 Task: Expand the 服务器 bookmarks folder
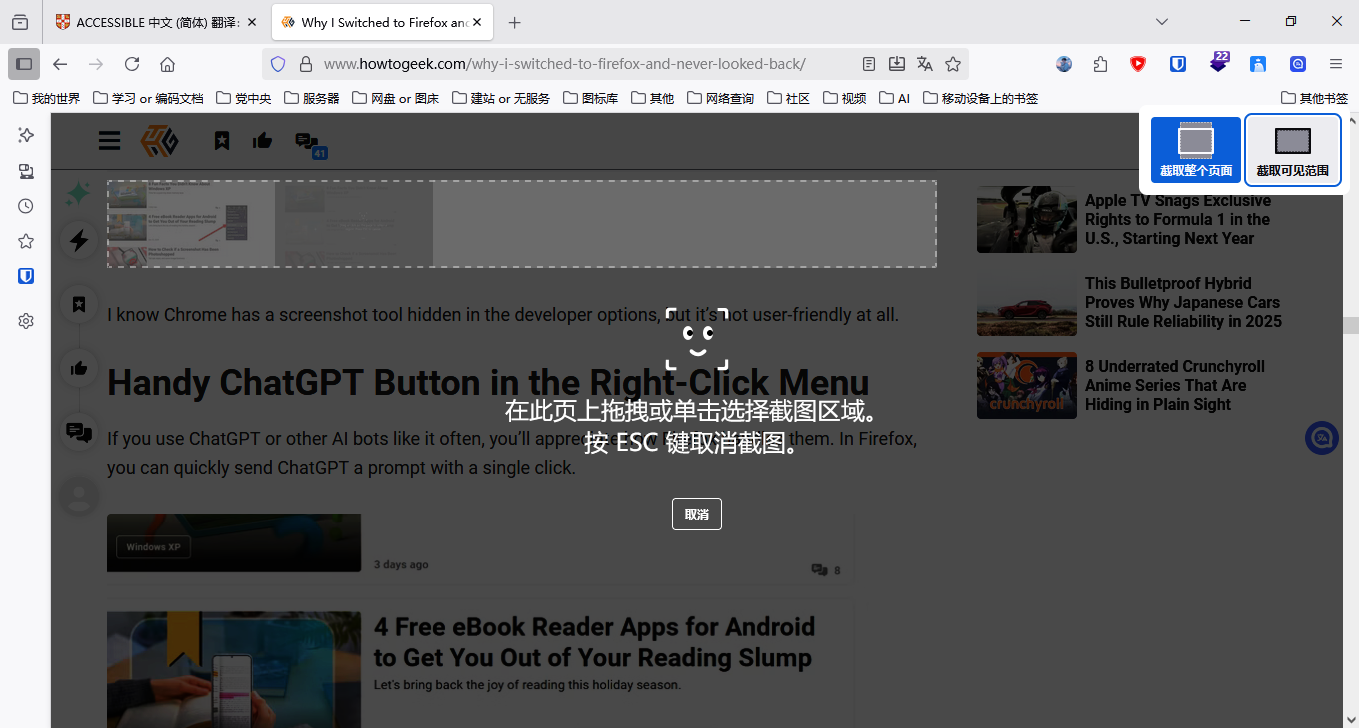[312, 98]
